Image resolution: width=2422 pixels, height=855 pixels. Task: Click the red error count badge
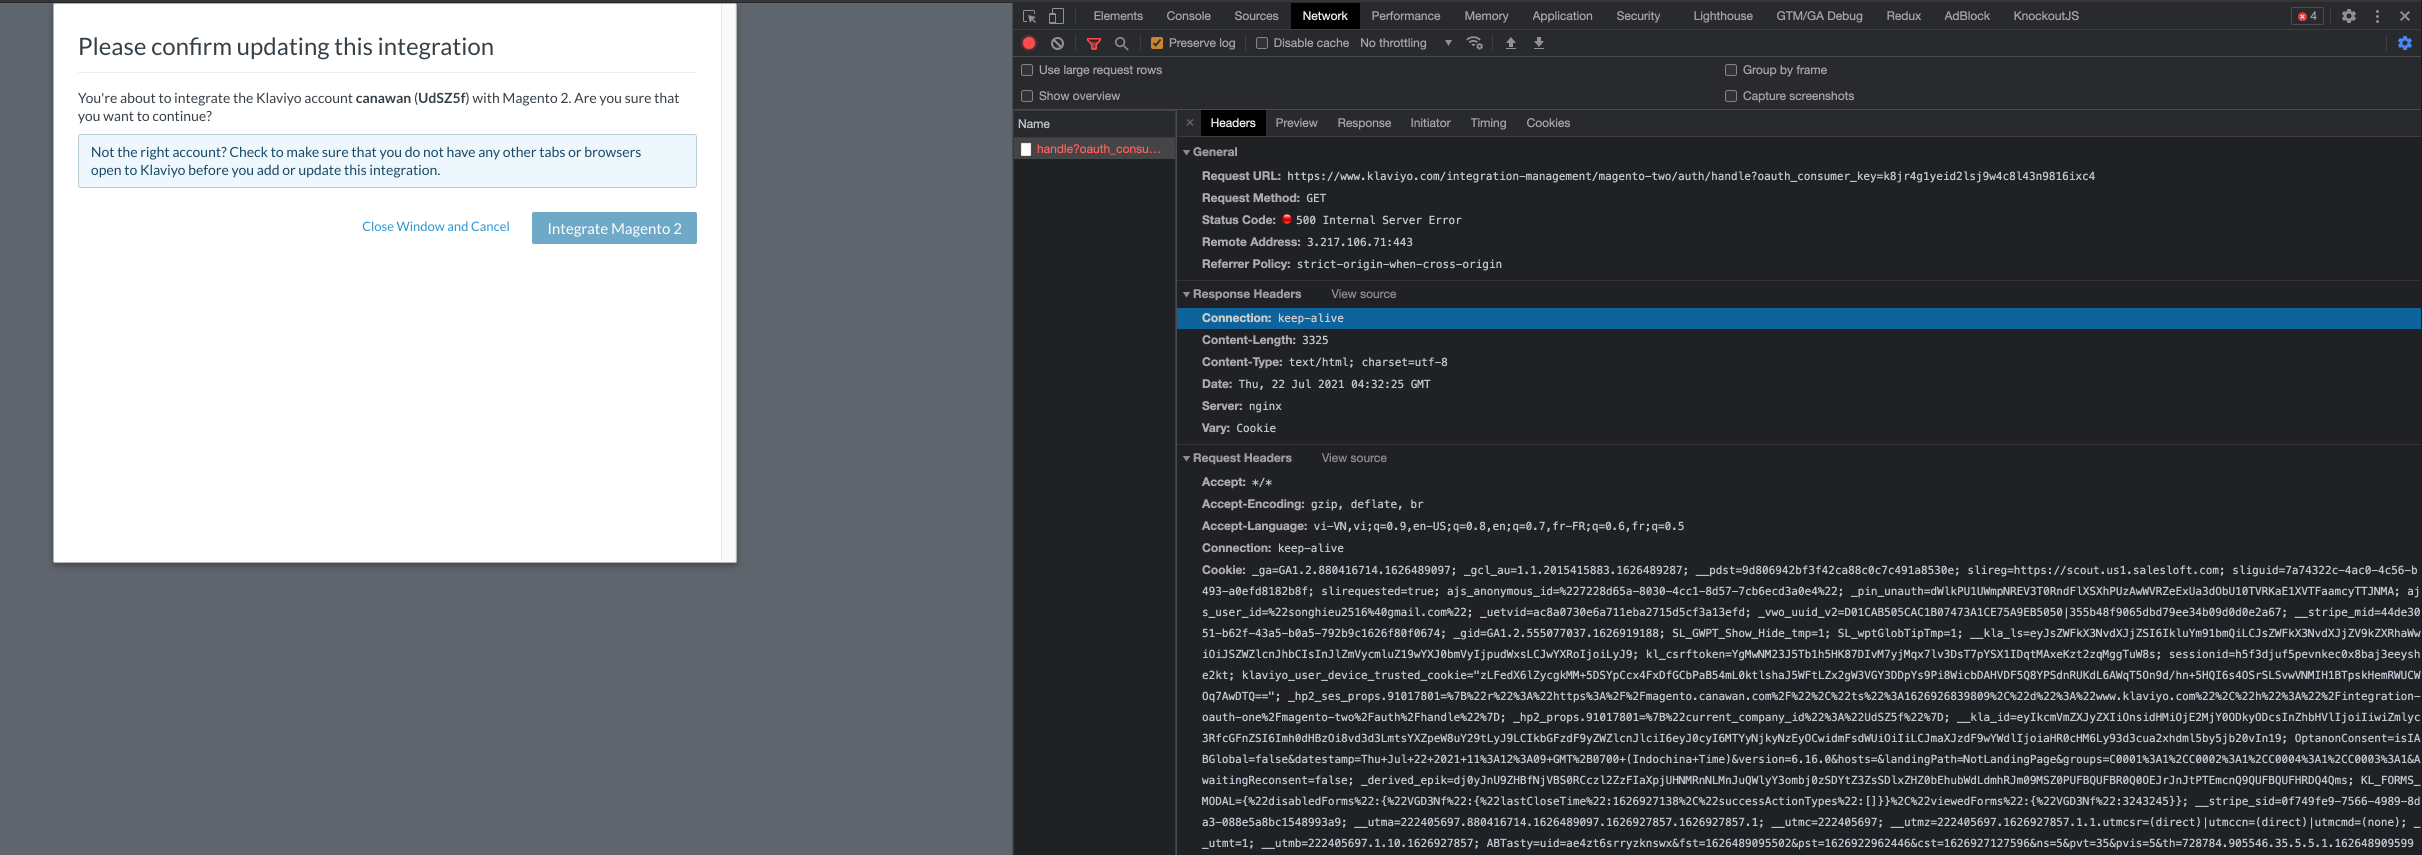tap(2307, 16)
